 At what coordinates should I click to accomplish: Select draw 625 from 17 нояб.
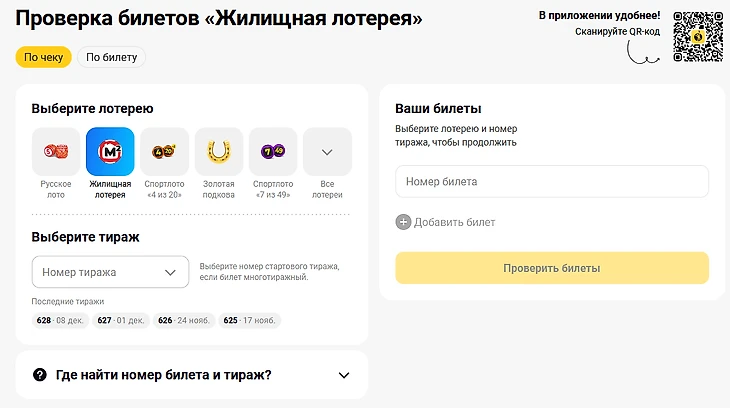[x=250, y=321]
